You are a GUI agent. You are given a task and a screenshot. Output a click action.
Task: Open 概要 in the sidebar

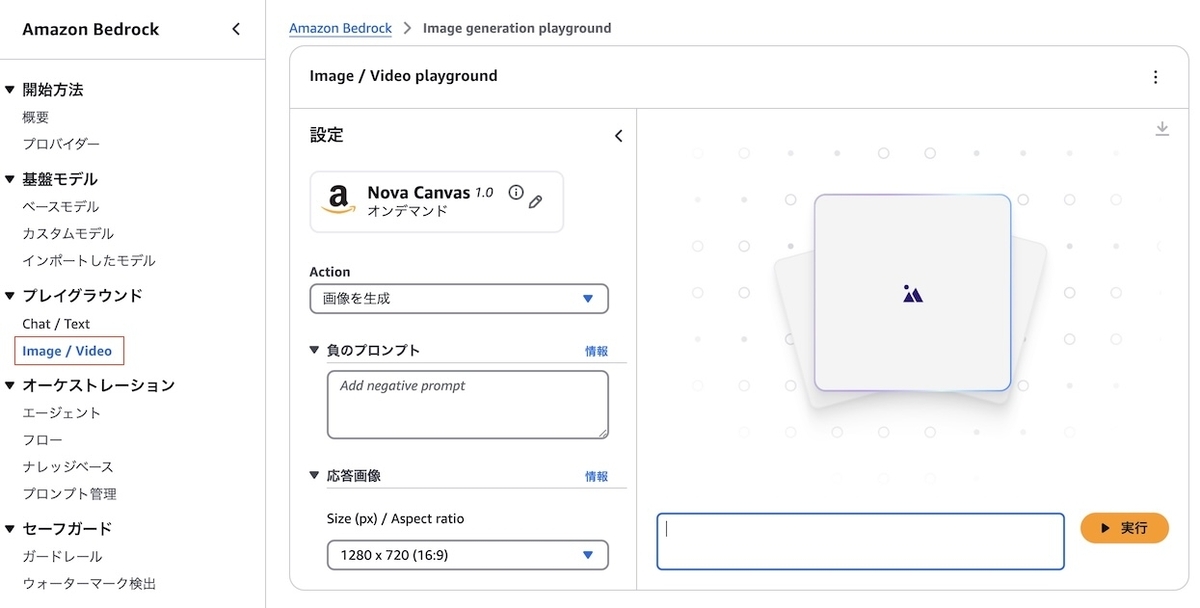[36, 117]
